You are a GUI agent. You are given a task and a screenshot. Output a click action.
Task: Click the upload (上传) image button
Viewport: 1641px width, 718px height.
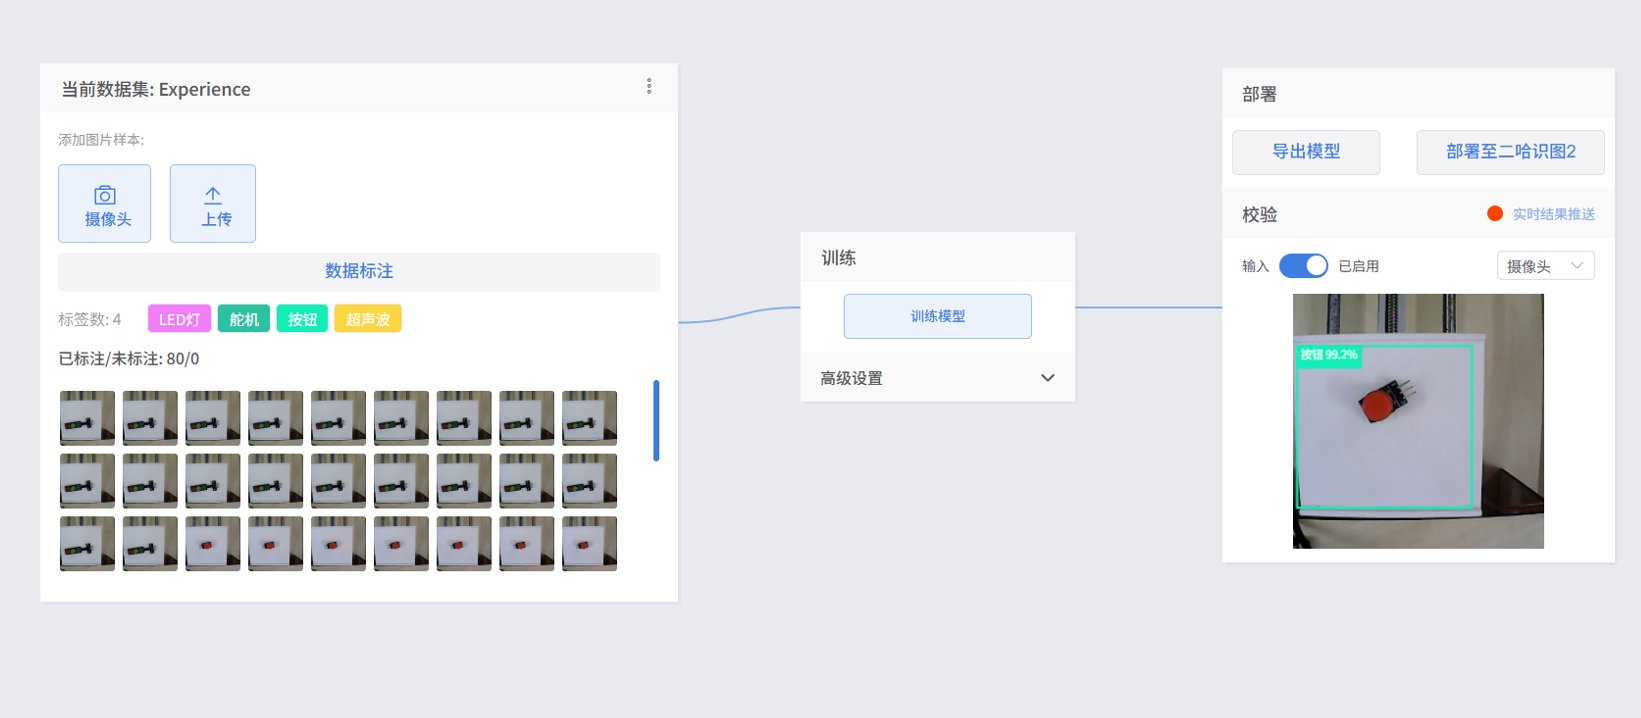[213, 204]
